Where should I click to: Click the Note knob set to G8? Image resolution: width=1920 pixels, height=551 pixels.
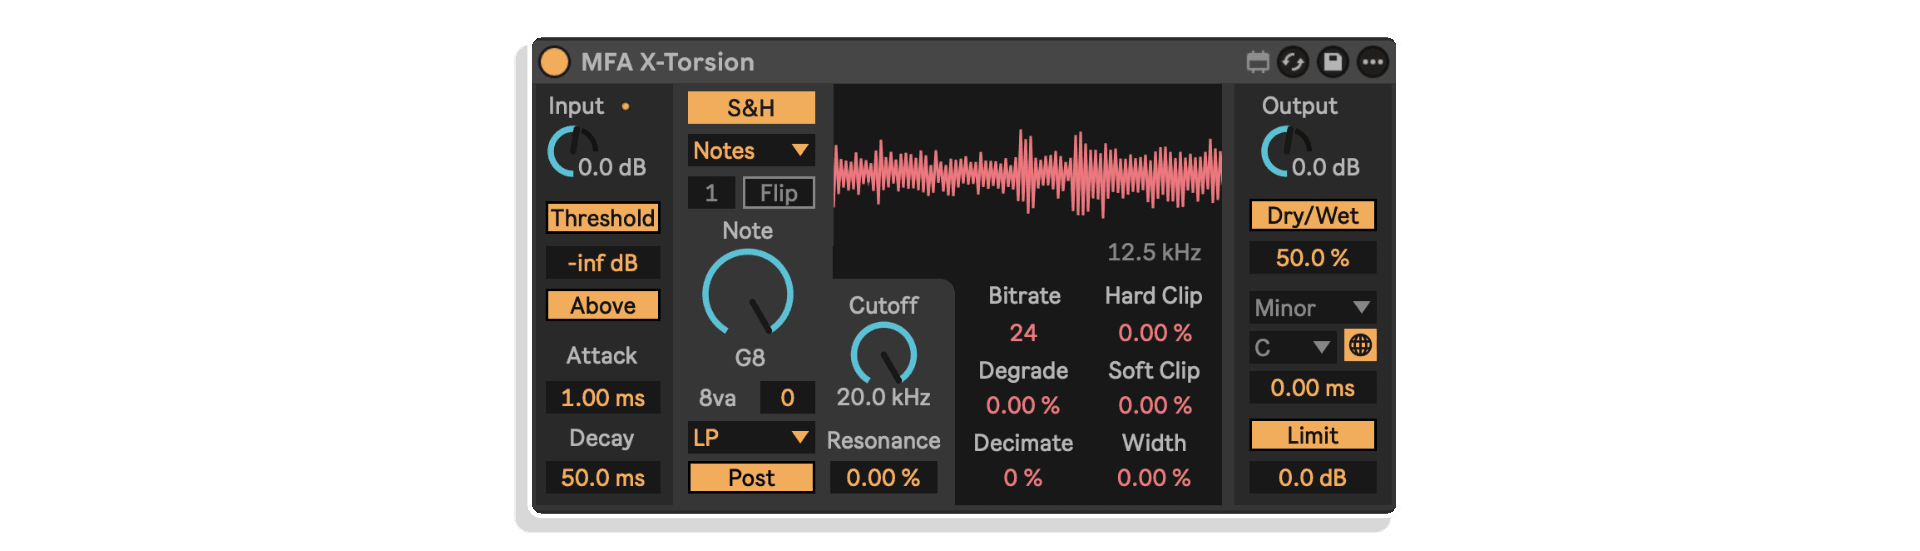coord(748,293)
